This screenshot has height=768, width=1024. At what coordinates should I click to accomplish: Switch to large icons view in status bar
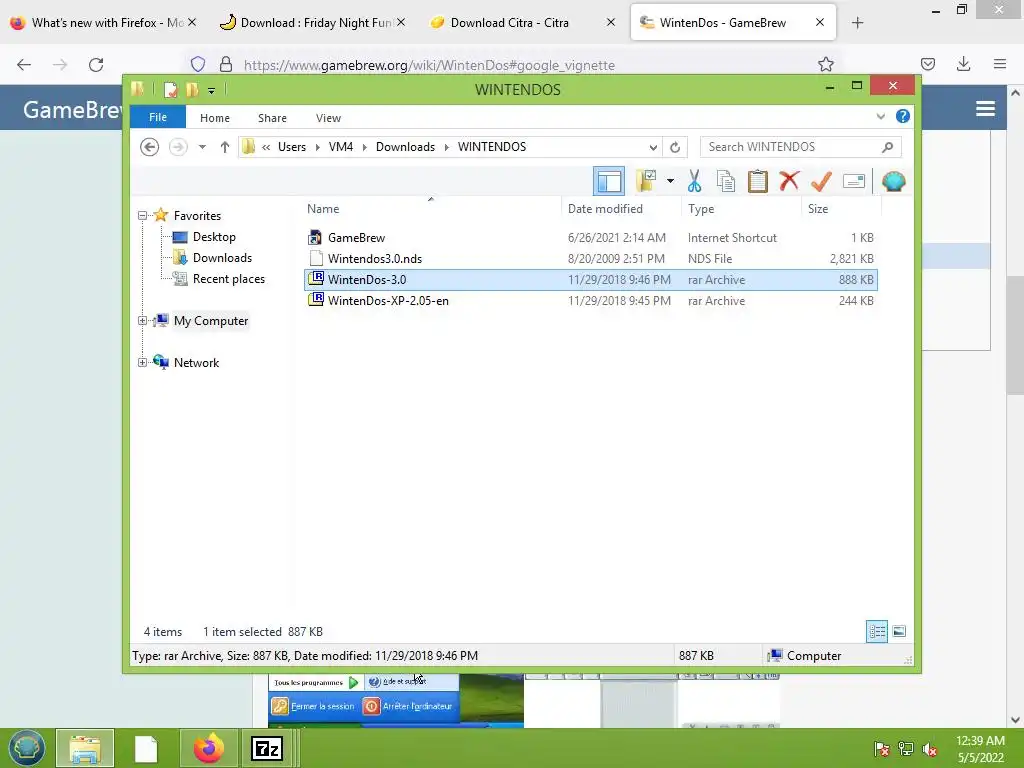pyautogui.click(x=899, y=632)
